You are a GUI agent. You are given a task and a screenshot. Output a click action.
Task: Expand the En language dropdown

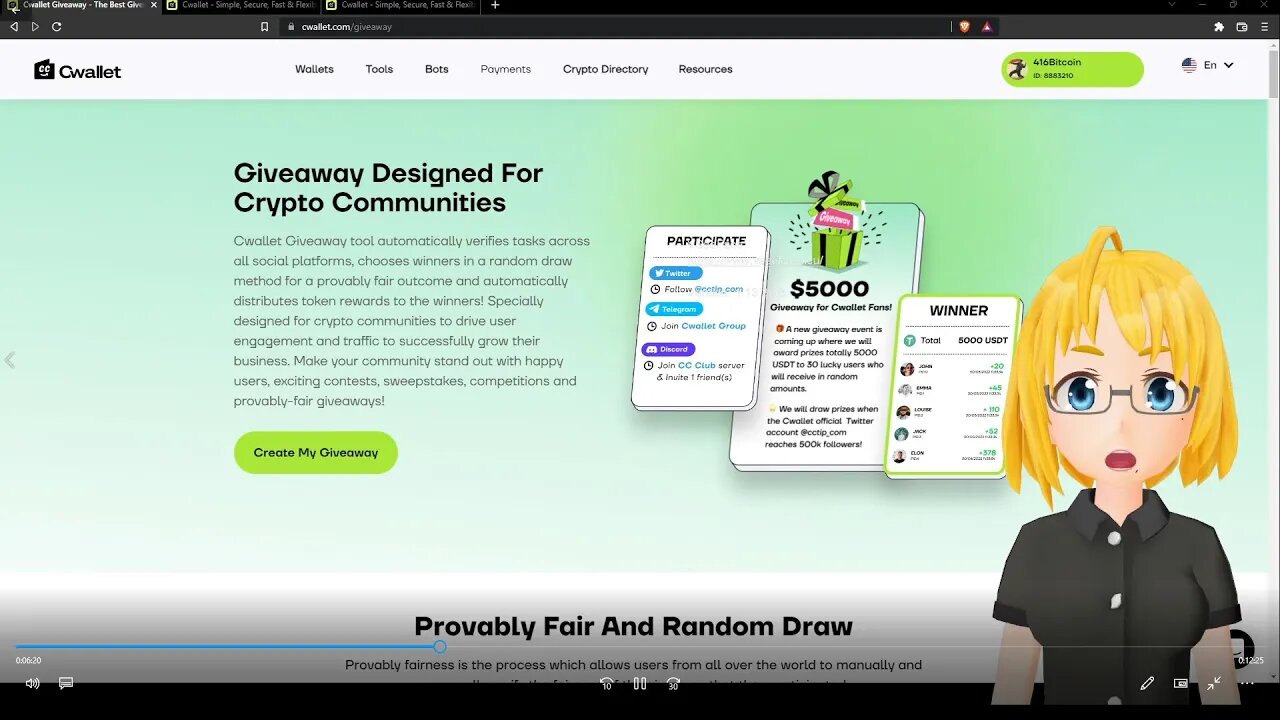point(1220,65)
